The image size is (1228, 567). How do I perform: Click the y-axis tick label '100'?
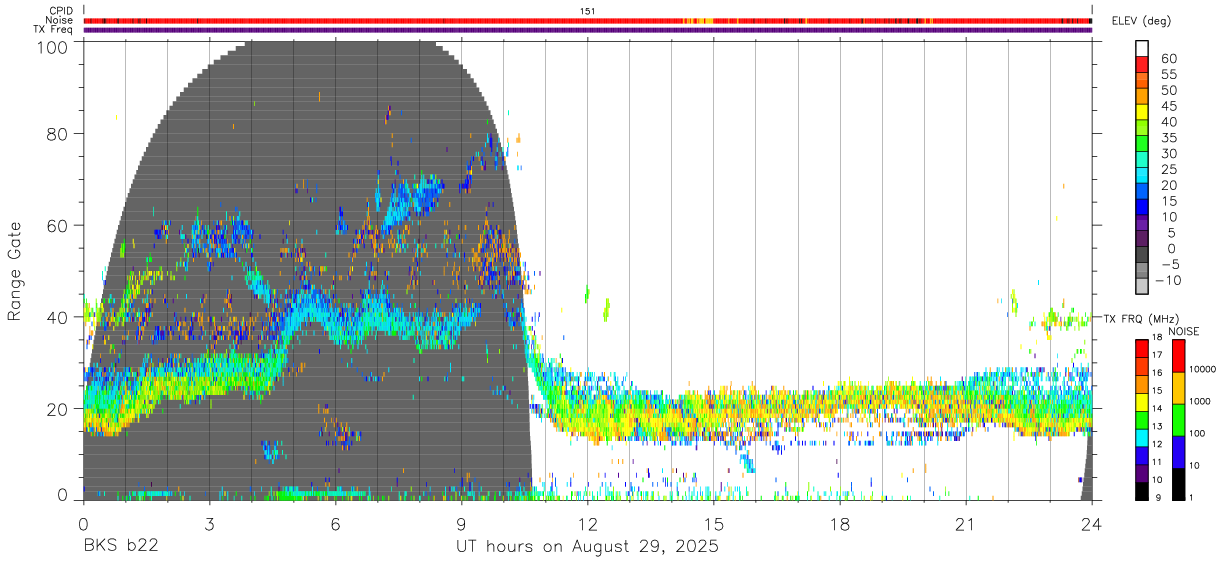click(52, 46)
